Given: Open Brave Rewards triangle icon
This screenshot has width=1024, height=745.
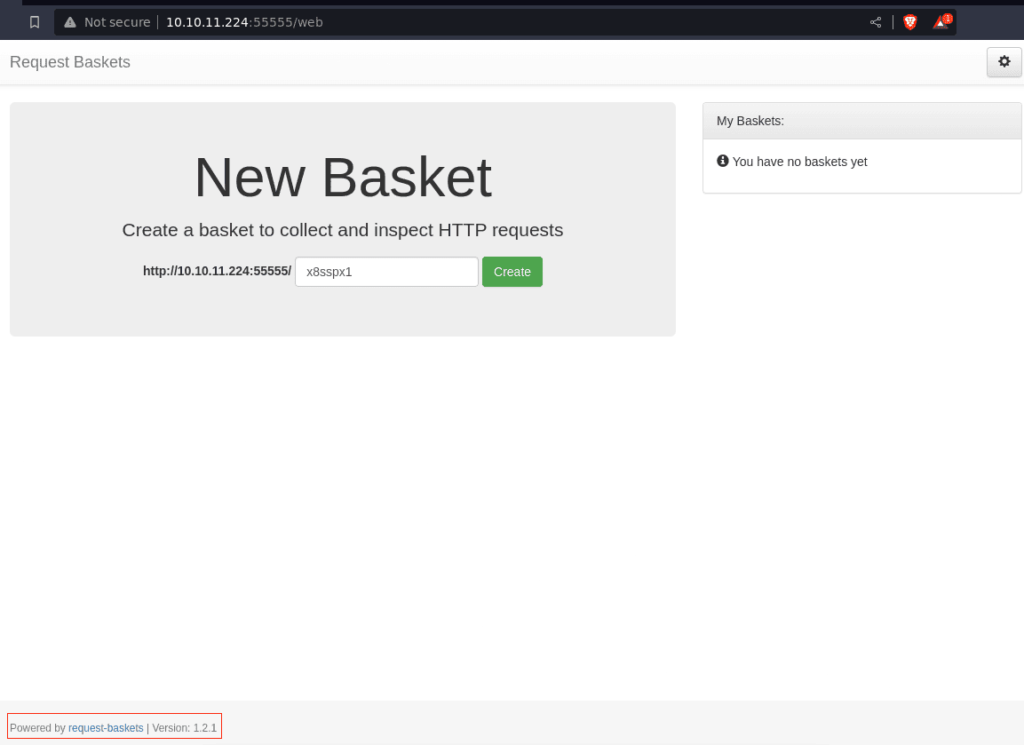Looking at the screenshot, I should [x=942, y=22].
